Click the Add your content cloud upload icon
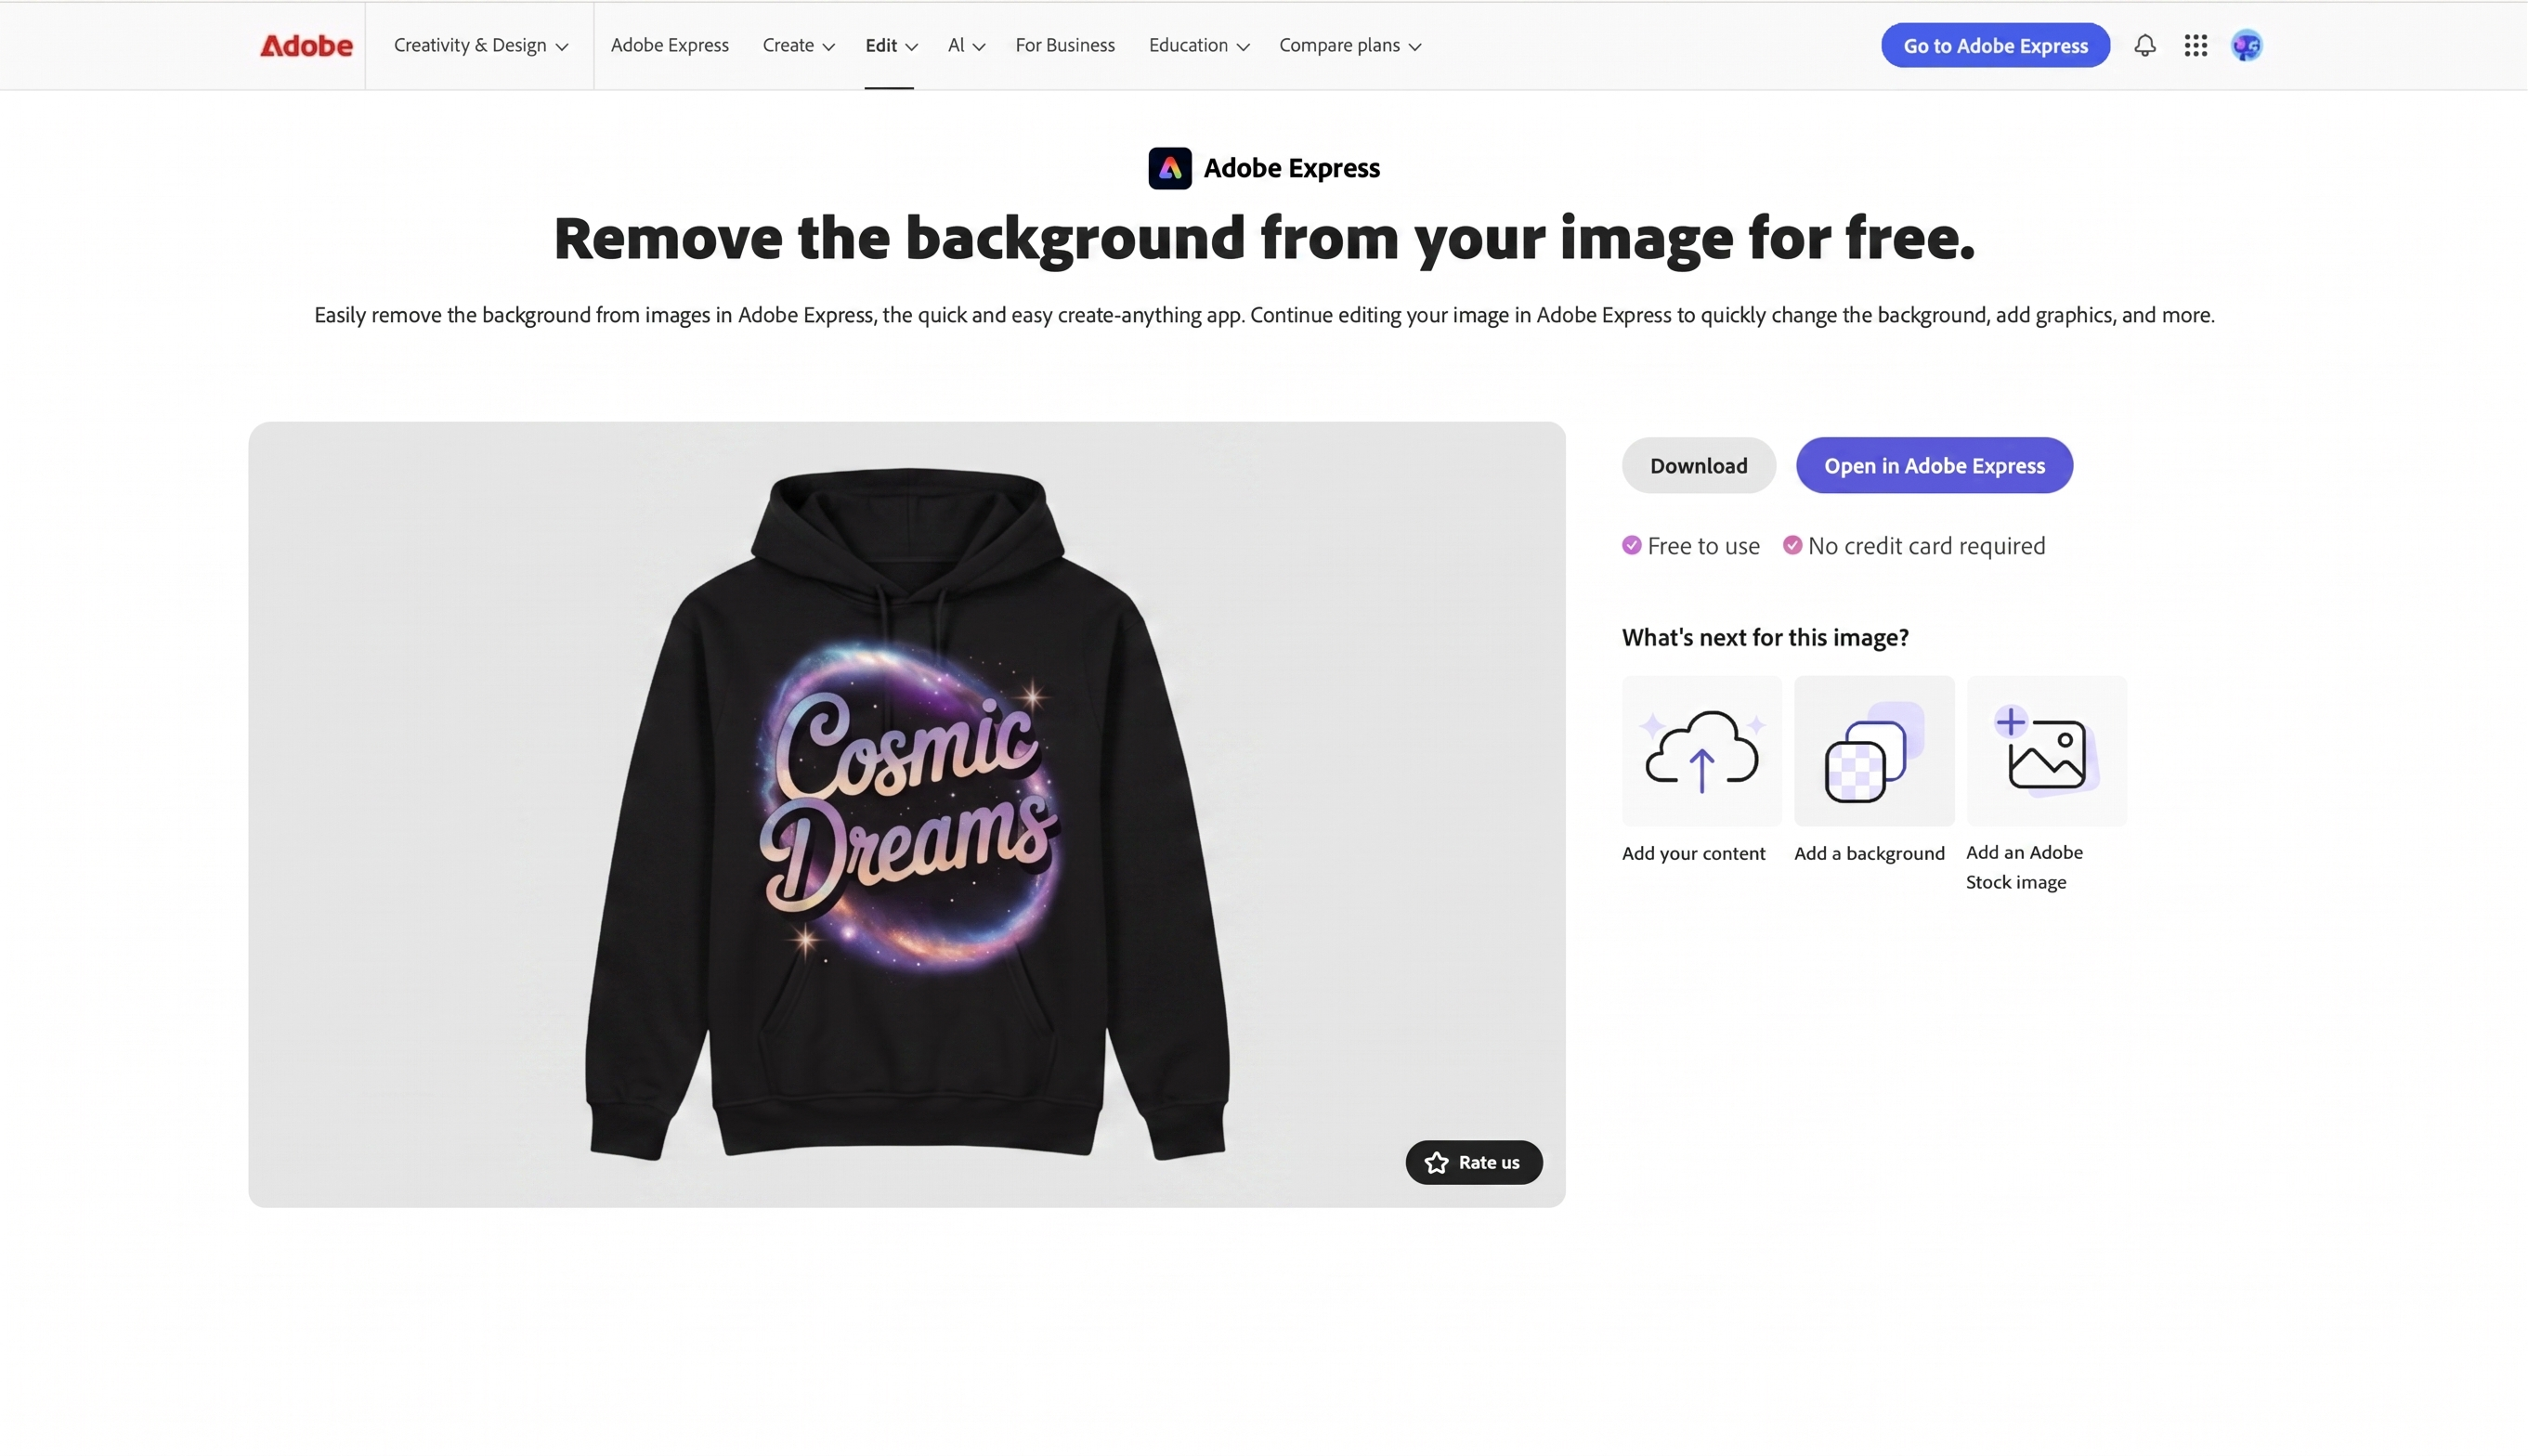The width and height of the screenshot is (2528, 1456). pos(1702,751)
